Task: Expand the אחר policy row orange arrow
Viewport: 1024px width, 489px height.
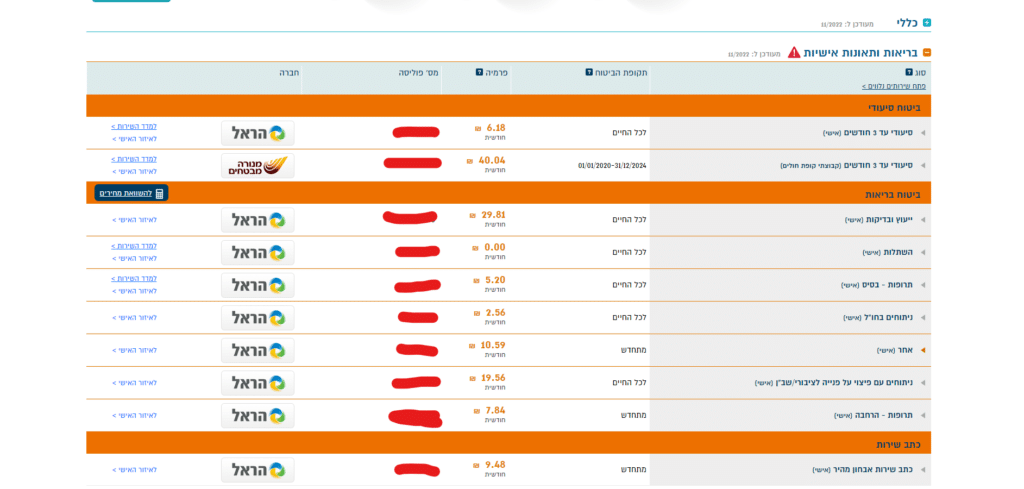Action: point(923,350)
